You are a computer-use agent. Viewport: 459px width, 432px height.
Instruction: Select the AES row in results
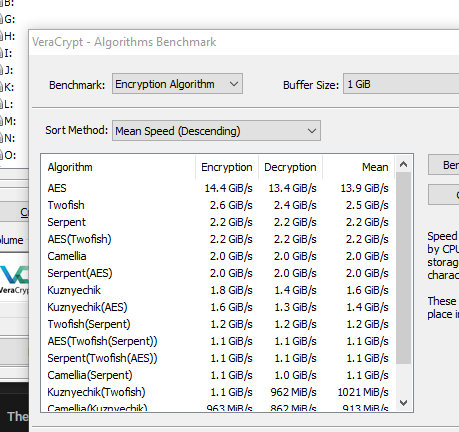(x=218, y=188)
